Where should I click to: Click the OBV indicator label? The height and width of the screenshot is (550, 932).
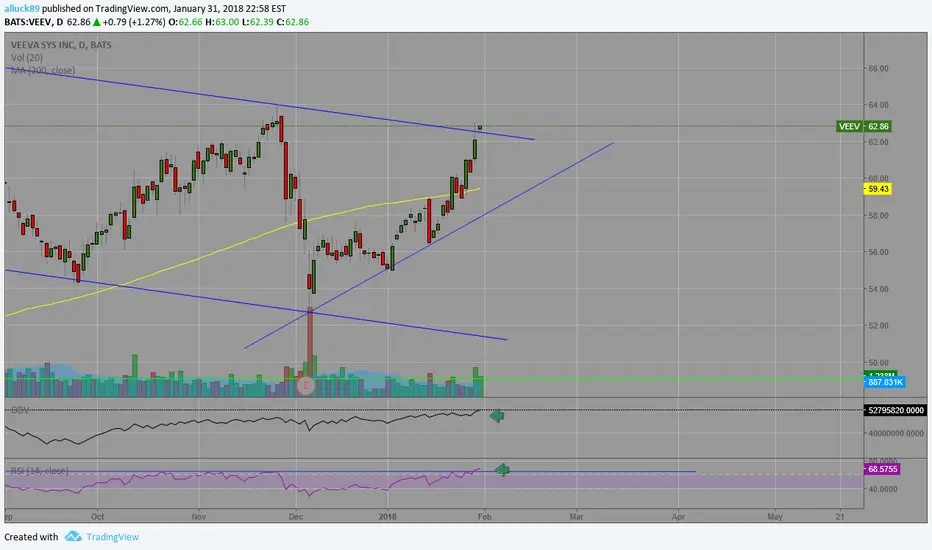tap(20, 410)
